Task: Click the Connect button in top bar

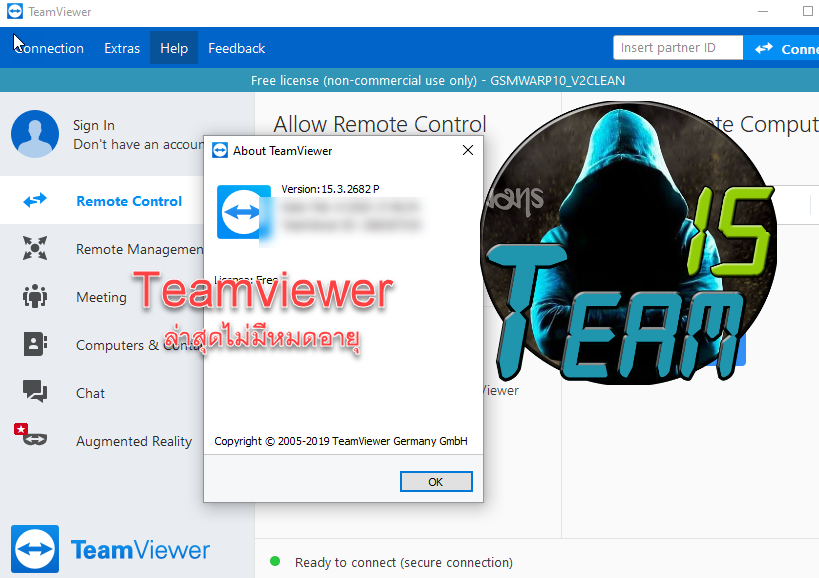Action: (783, 49)
